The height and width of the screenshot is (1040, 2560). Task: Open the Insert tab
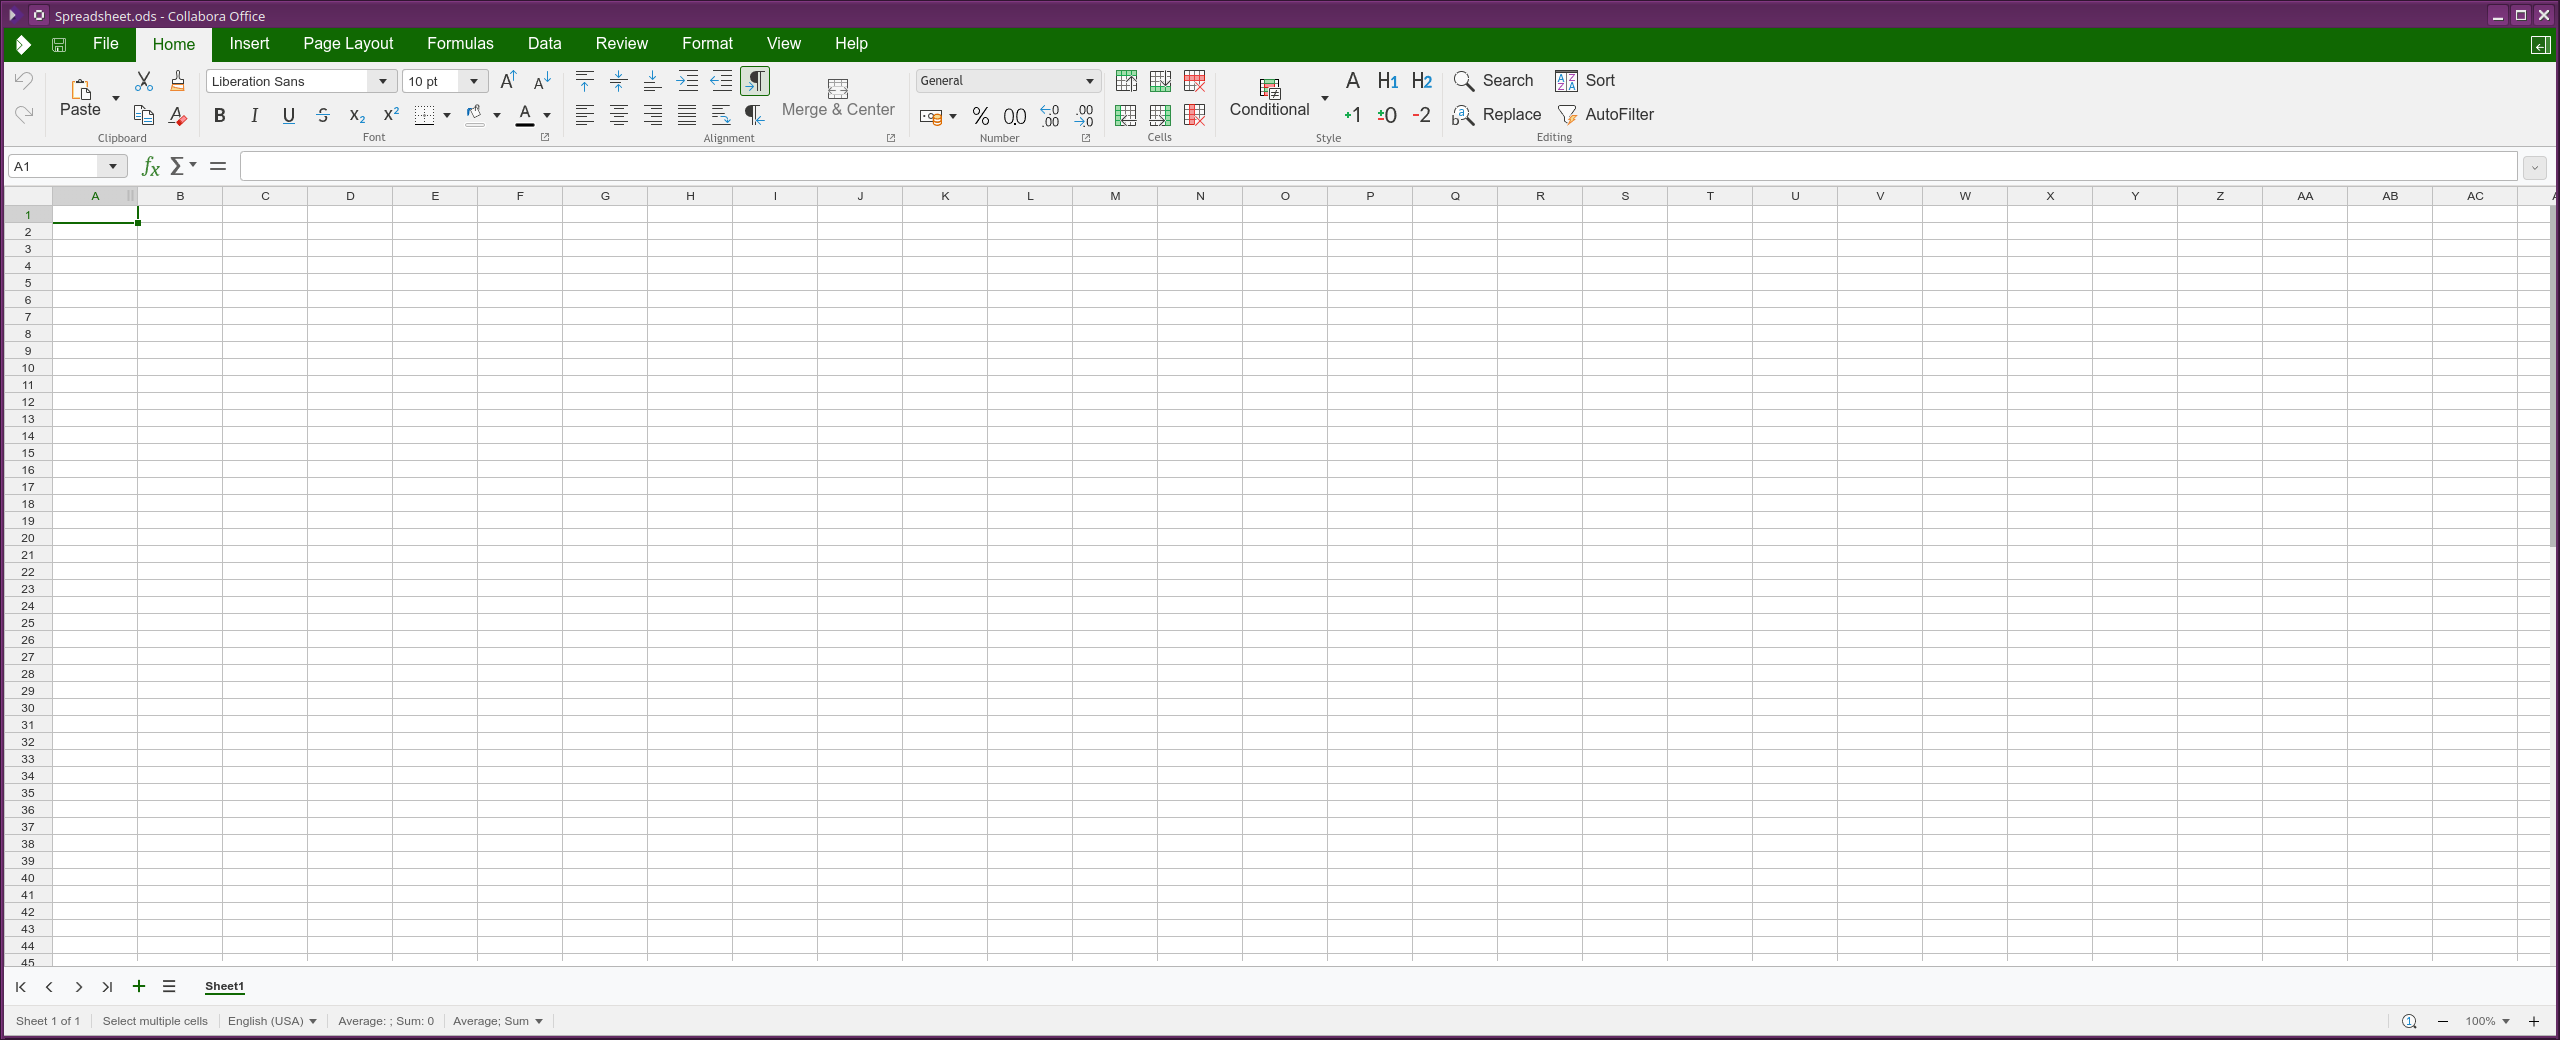249,44
